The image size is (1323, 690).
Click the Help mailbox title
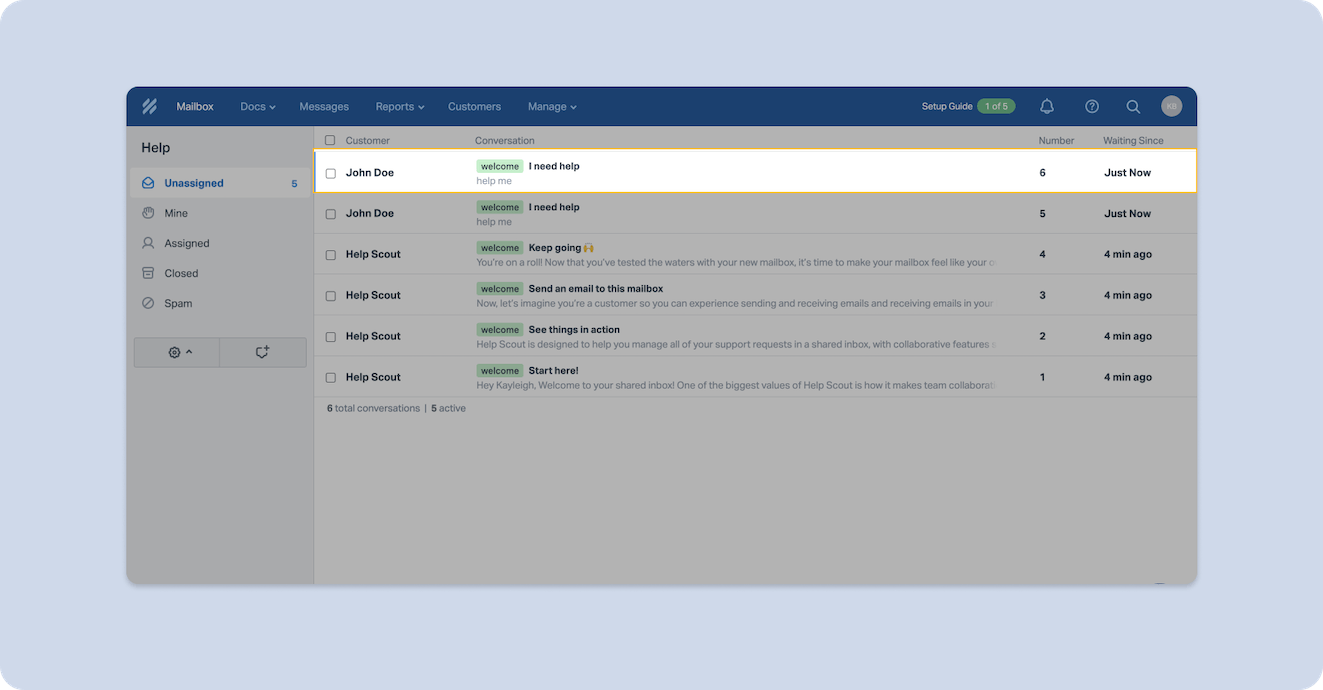(156, 148)
